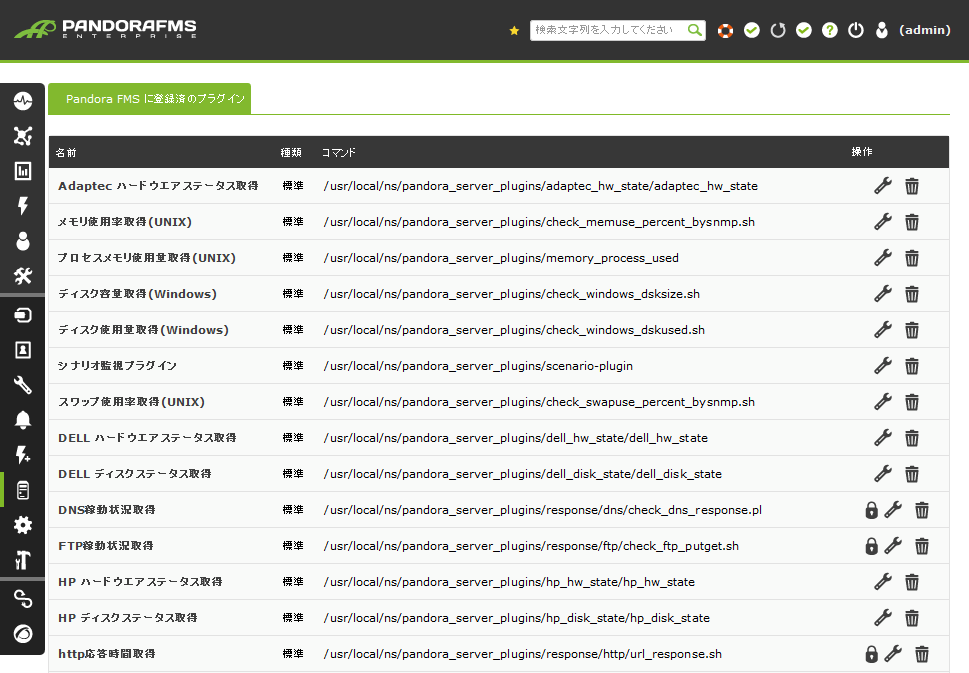The height and width of the screenshot is (673, 969).
Task: Click the crossed hammer and wrench sidebar icon
Action: [x=23, y=276]
